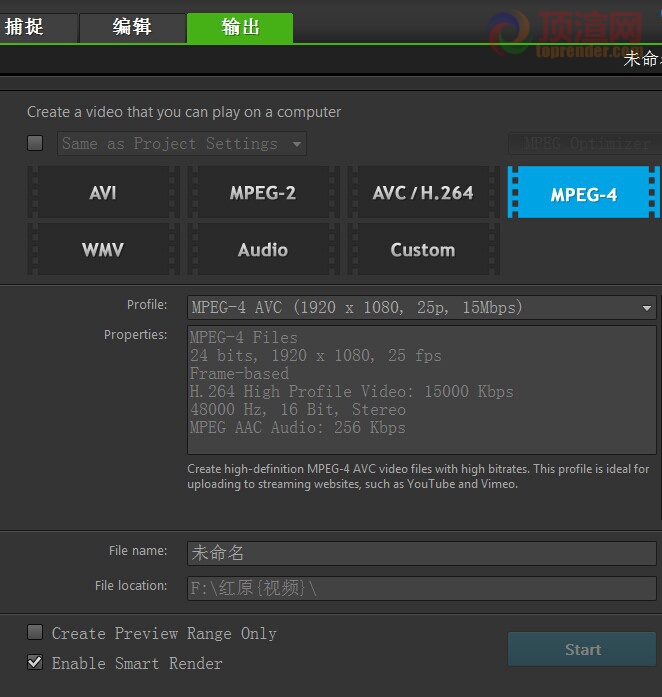Switch to the 捕捉 (Capture) tab
The width and height of the screenshot is (662, 697).
point(38,28)
